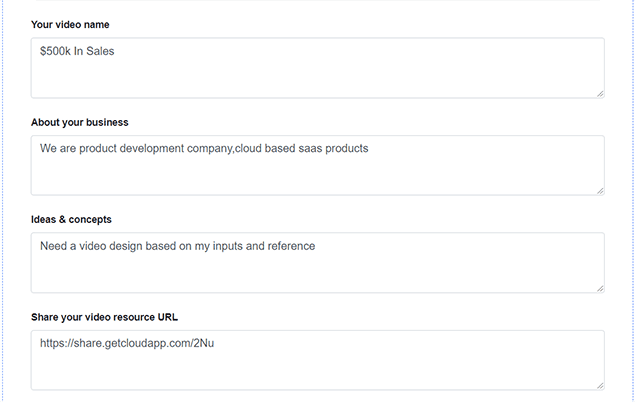
Task: Click resize handle of video resource URL box
Action: click(x=600, y=385)
